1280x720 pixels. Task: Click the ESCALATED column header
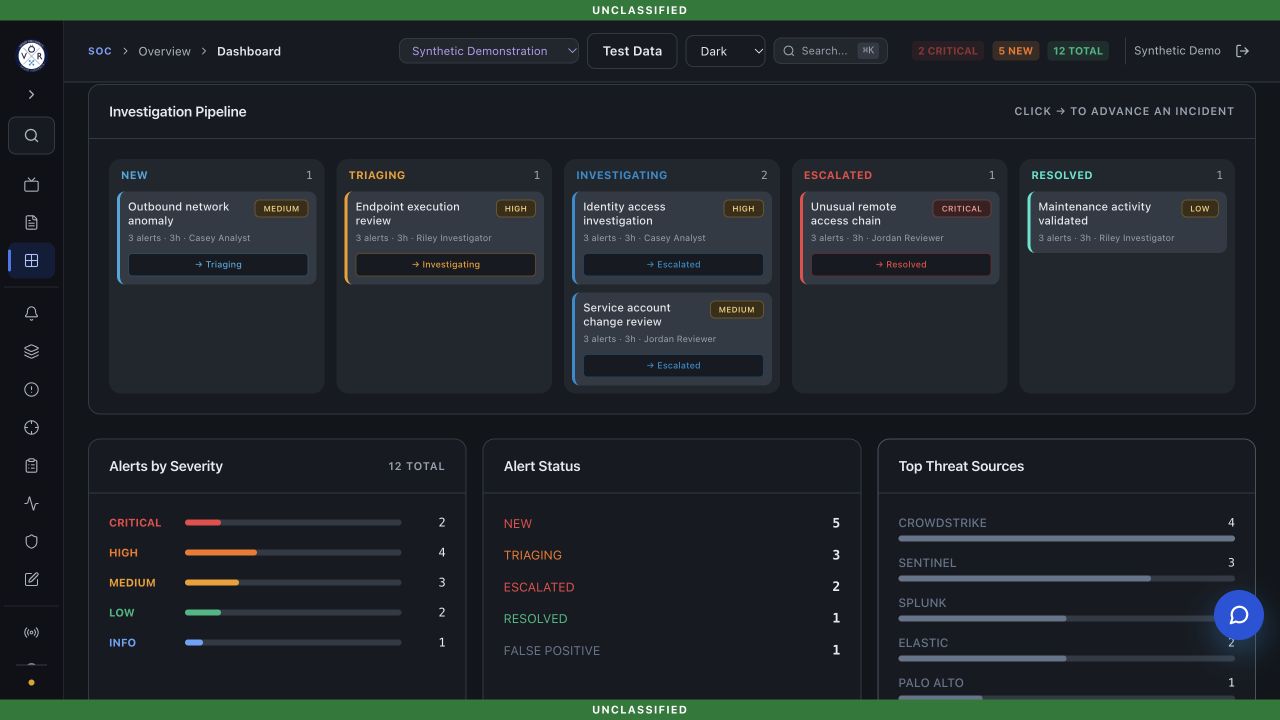tap(838, 175)
